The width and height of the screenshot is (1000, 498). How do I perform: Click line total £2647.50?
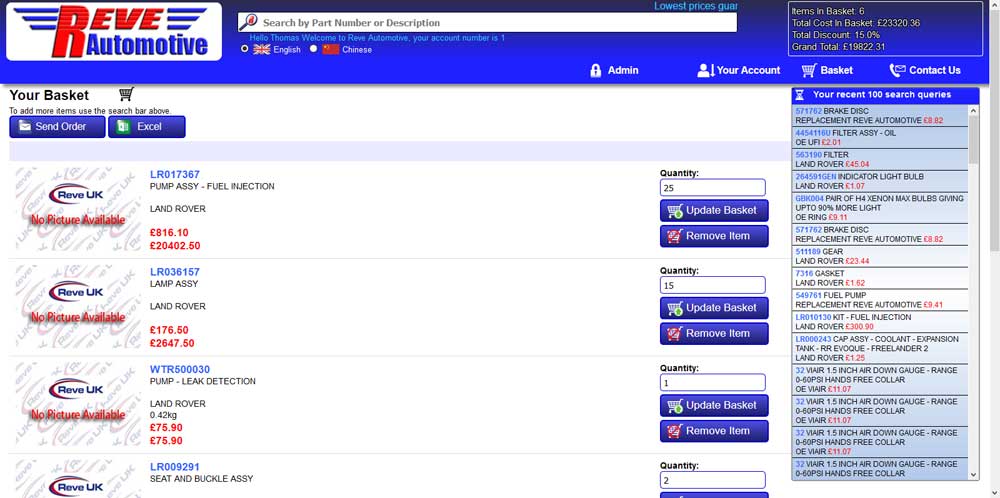tap(172, 343)
